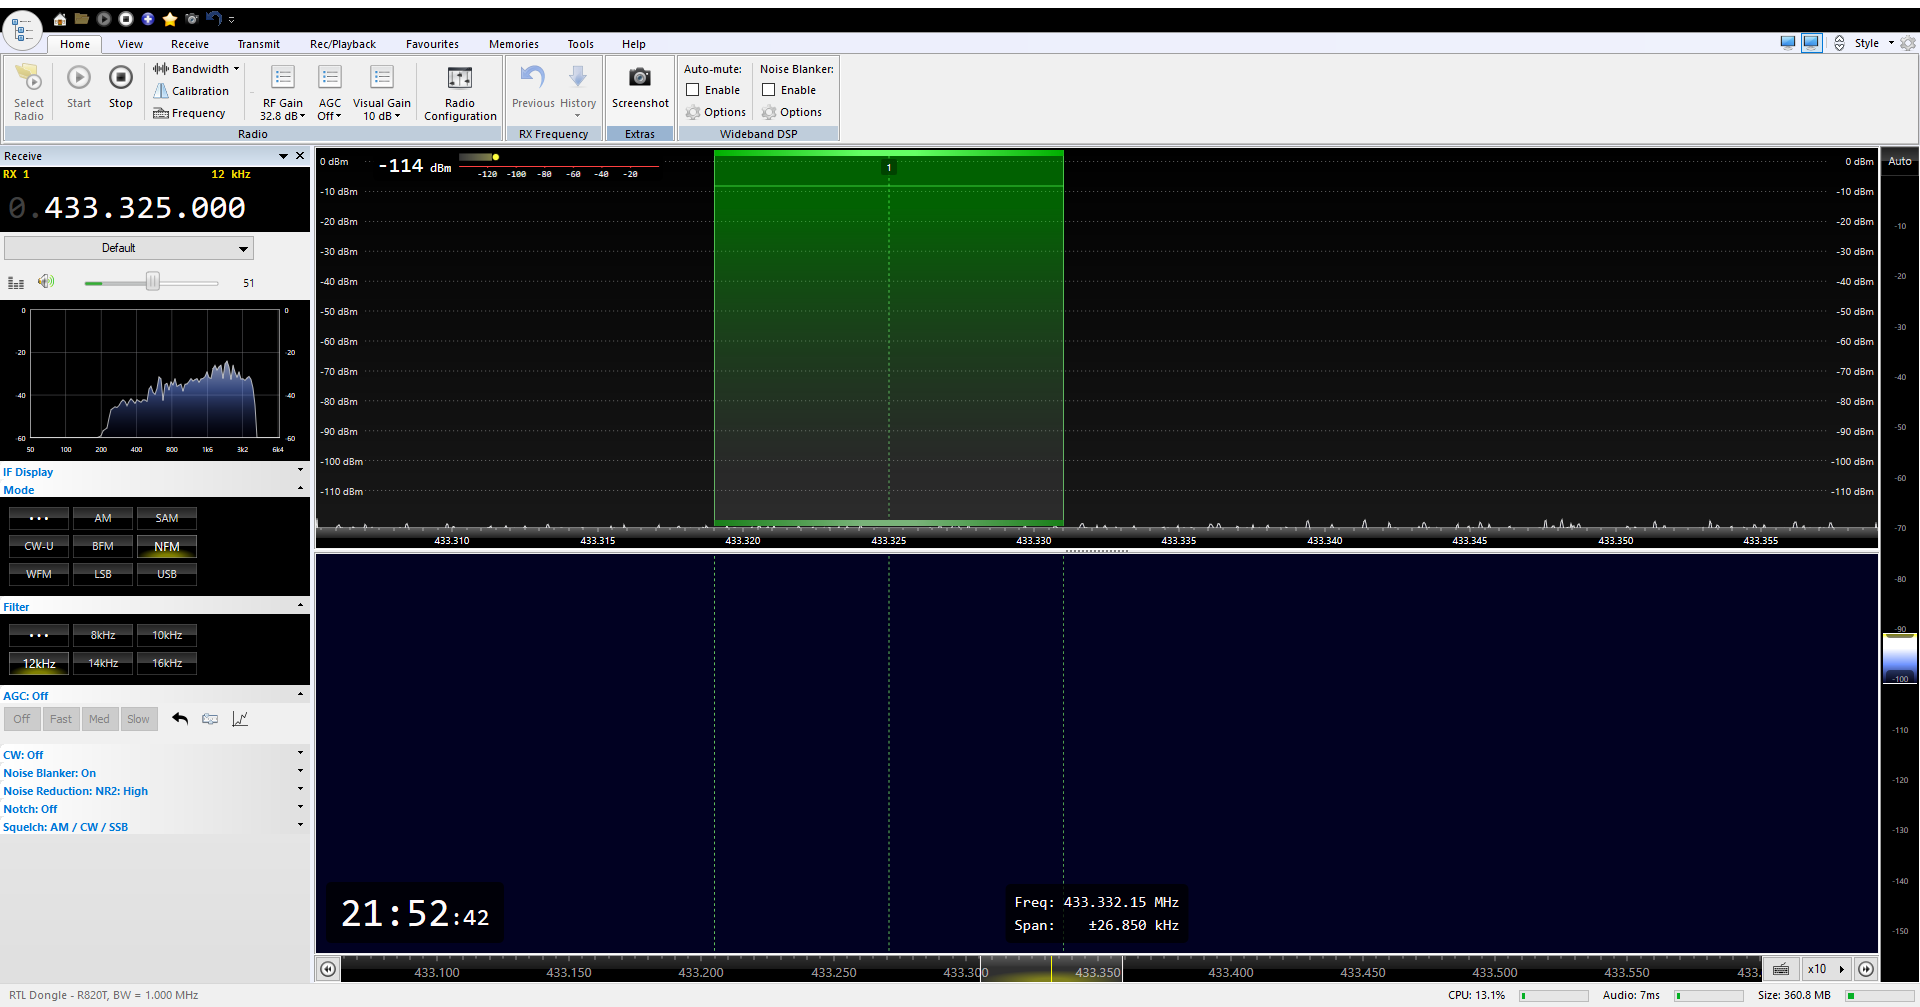Image resolution: width=1920 pixels, height=1007 pixels.
Task: Open Auto-mute Options
Action: coord(716,112)
